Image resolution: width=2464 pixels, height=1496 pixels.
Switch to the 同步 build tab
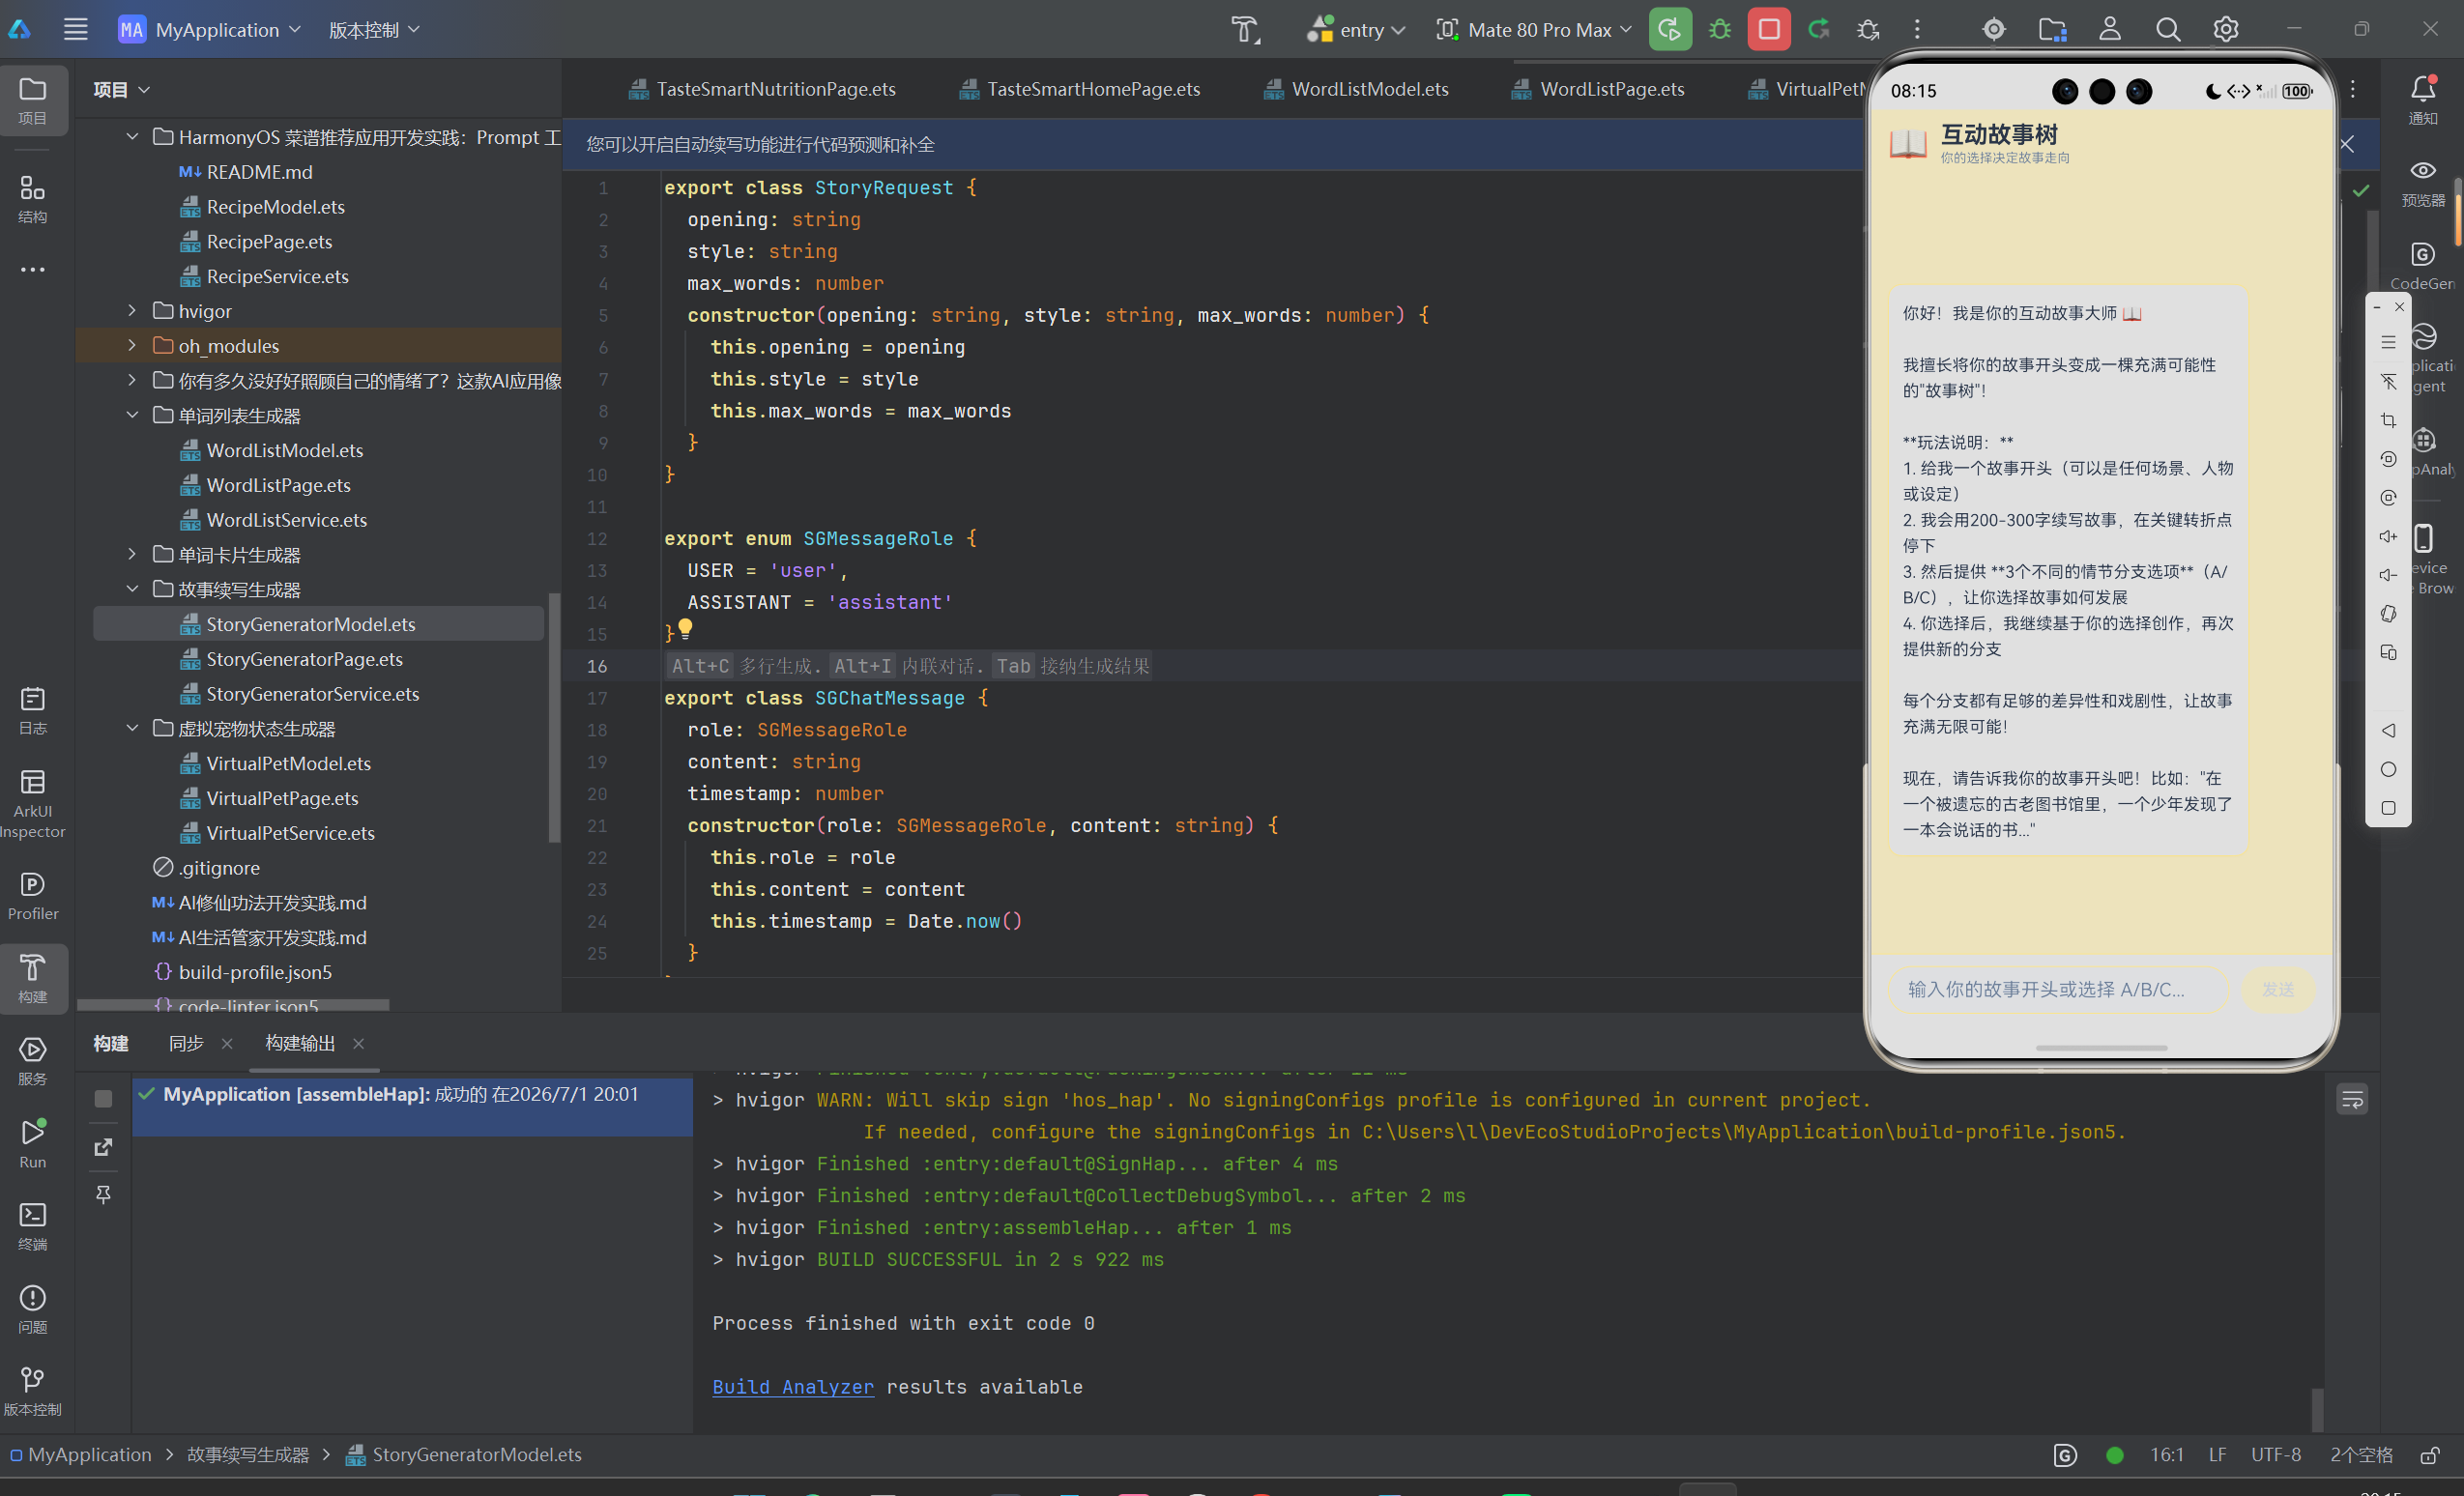[186, 1043]
